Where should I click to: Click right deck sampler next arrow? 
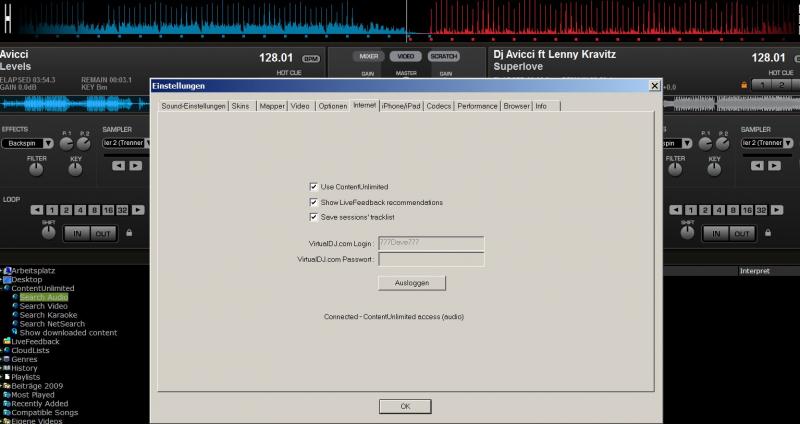click(x=774, y=165)
